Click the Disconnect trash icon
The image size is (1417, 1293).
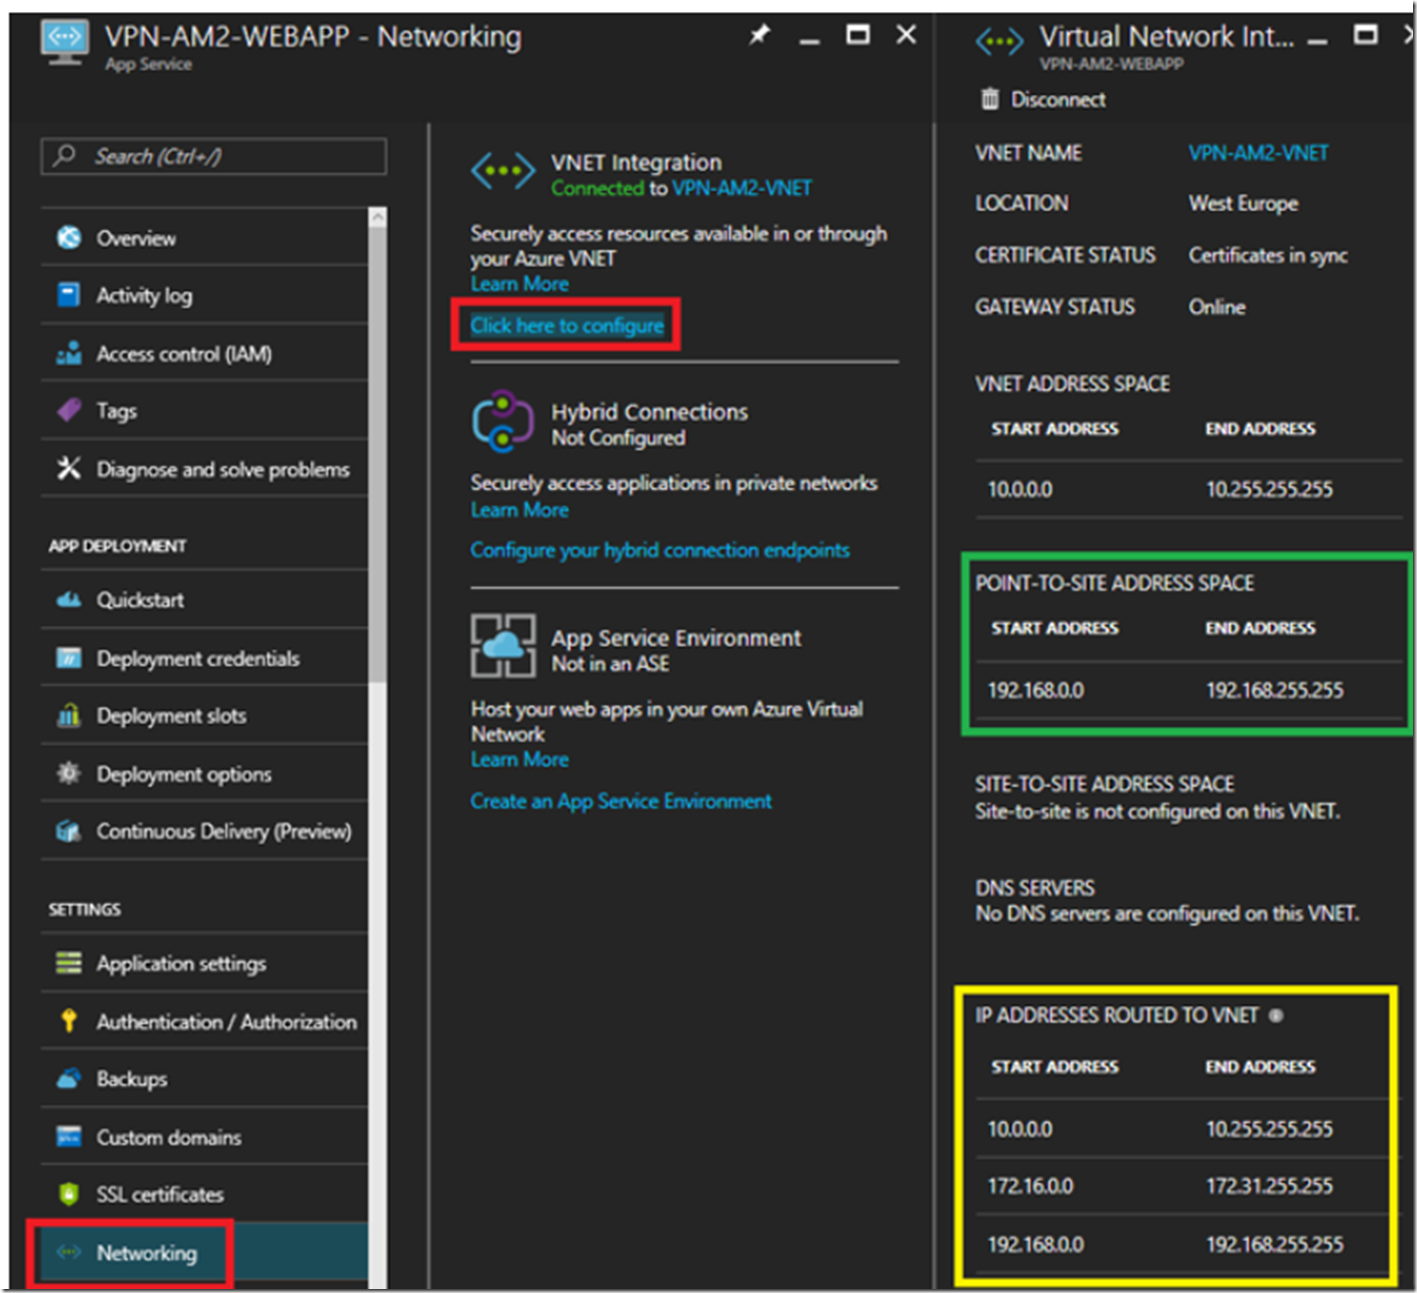(x=990, y=98)
